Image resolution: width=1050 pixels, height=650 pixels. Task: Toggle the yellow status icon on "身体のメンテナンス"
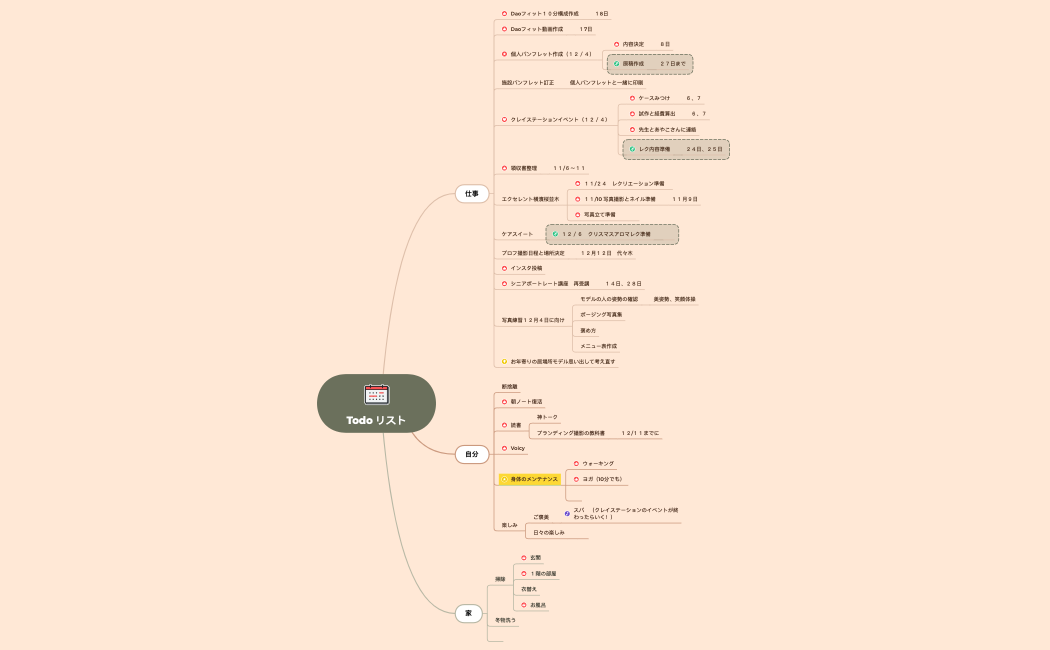(504, 478)
